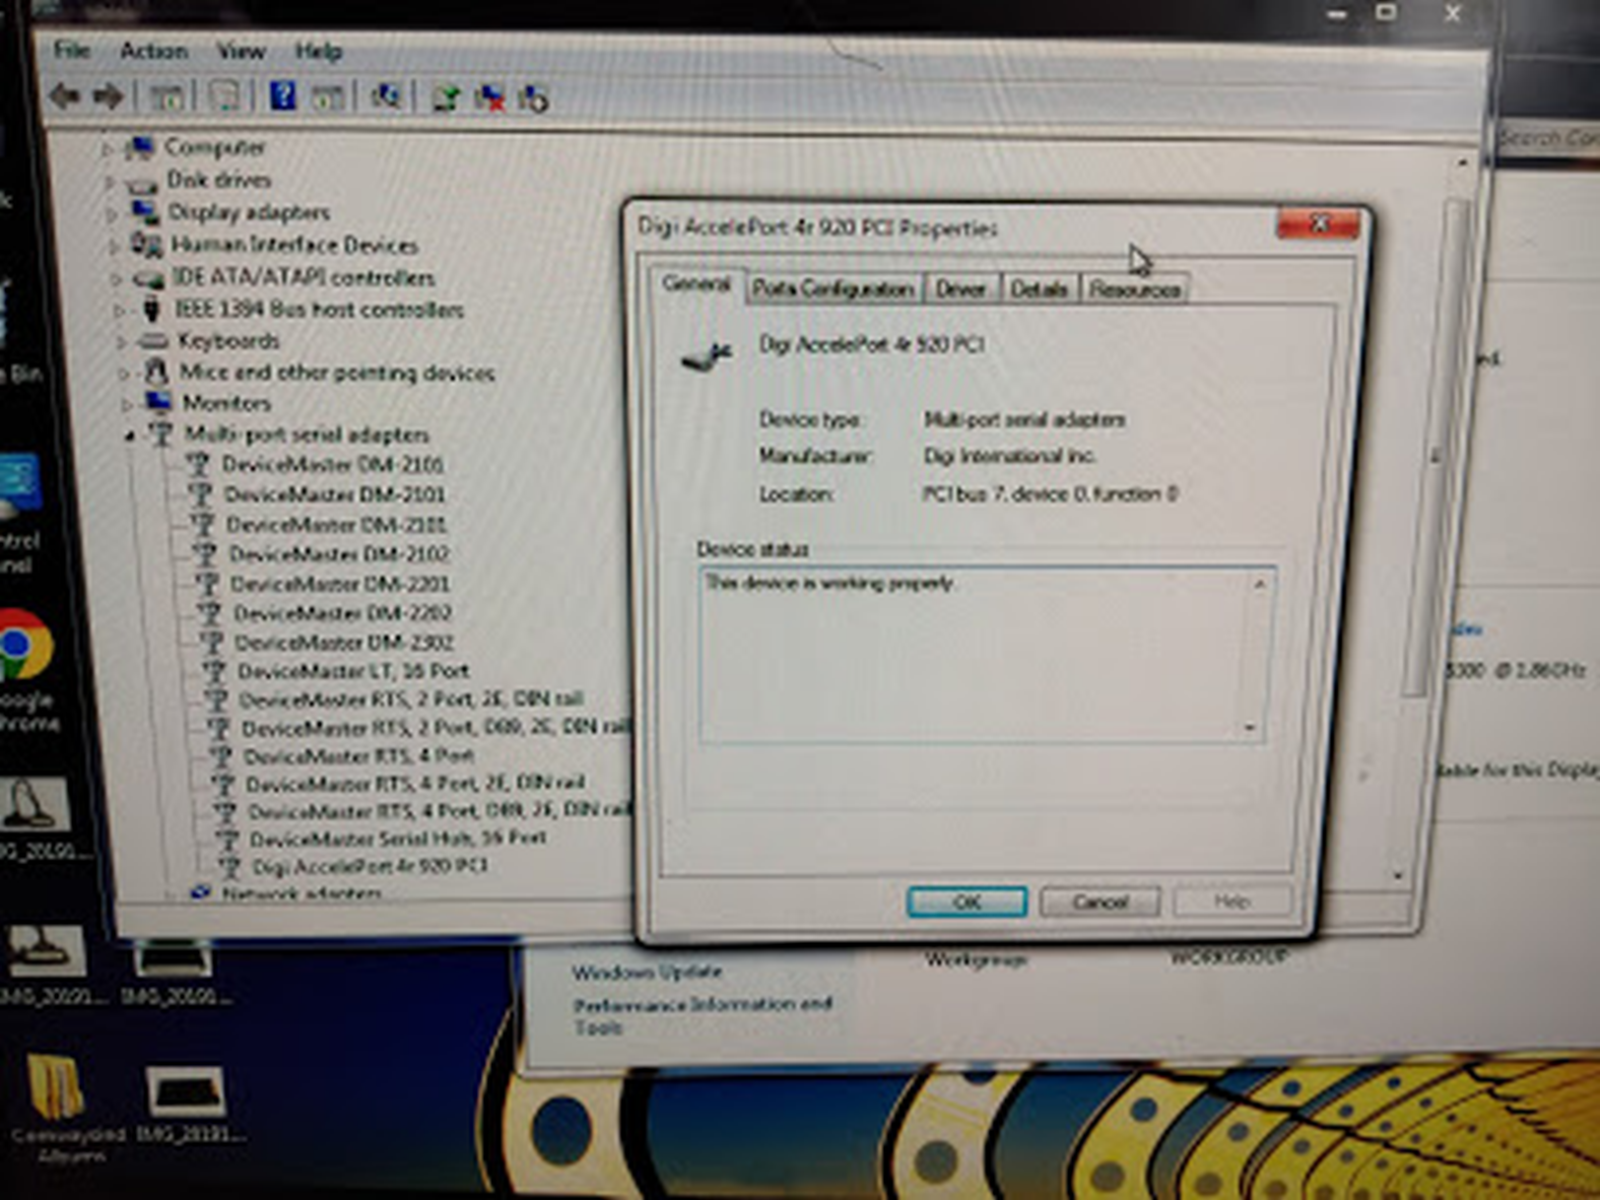Click Device status box scroll up arrow
The image size is (1600, 1200).
point(1260,583)
